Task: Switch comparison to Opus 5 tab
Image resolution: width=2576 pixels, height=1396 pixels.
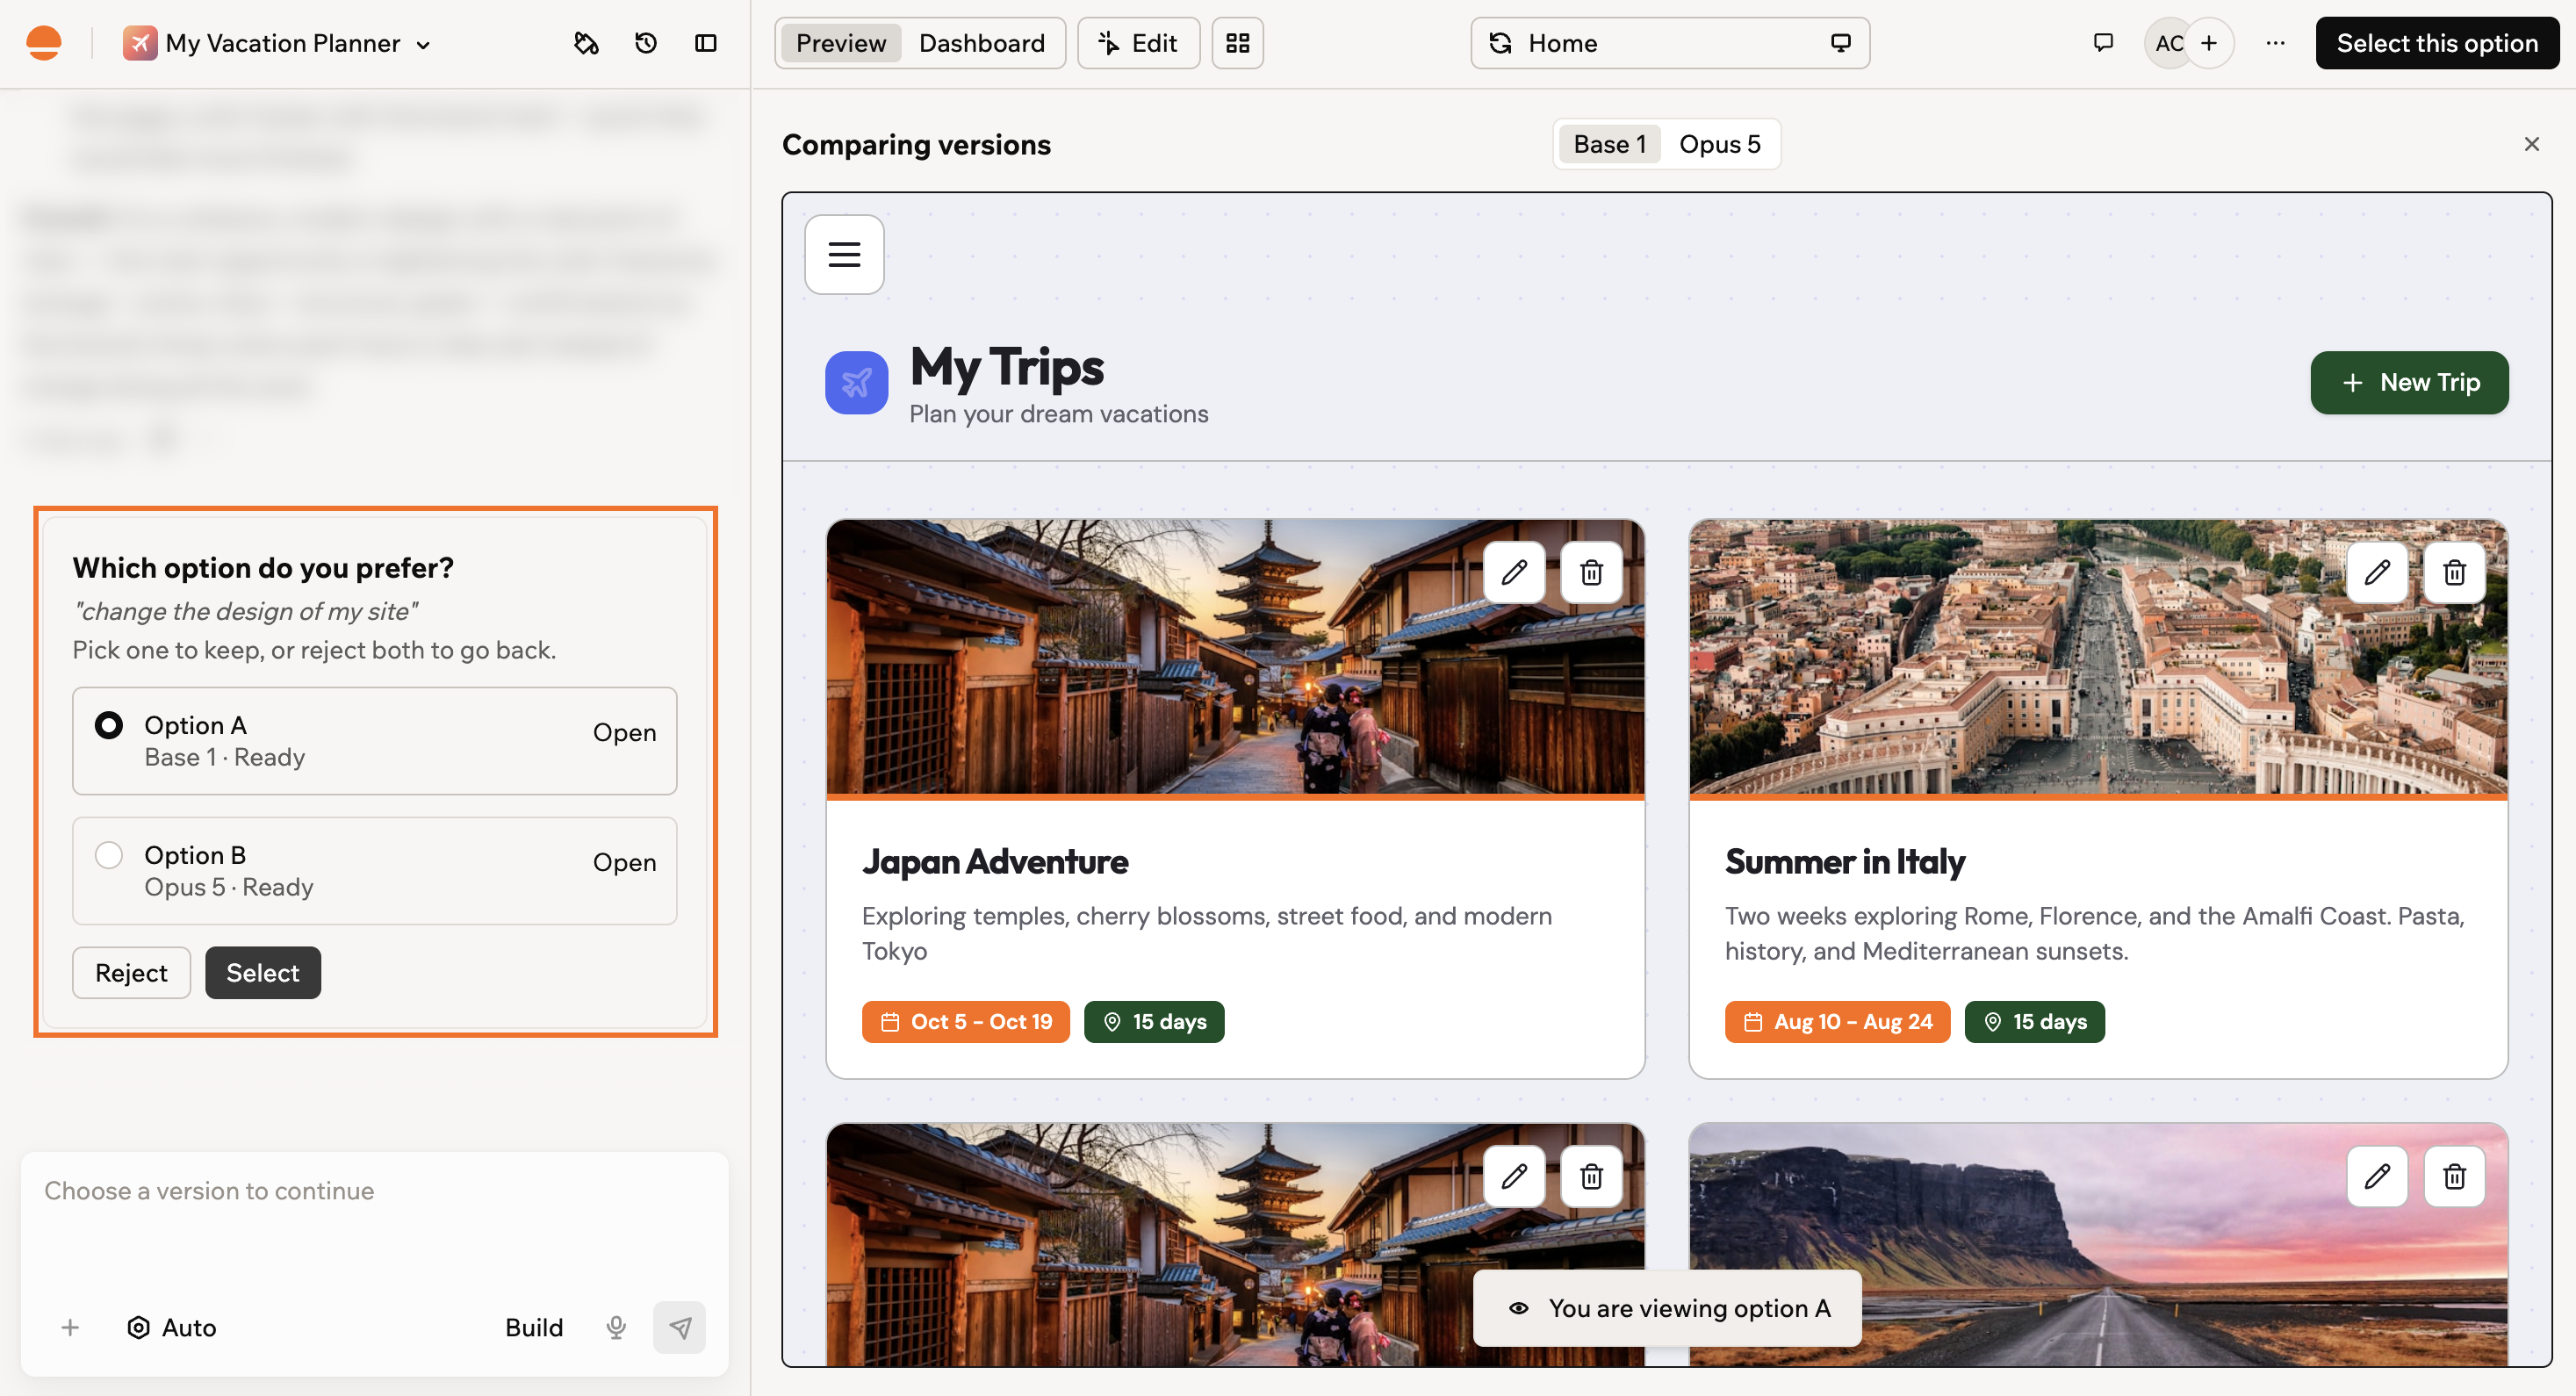Action: point(1719,144)
